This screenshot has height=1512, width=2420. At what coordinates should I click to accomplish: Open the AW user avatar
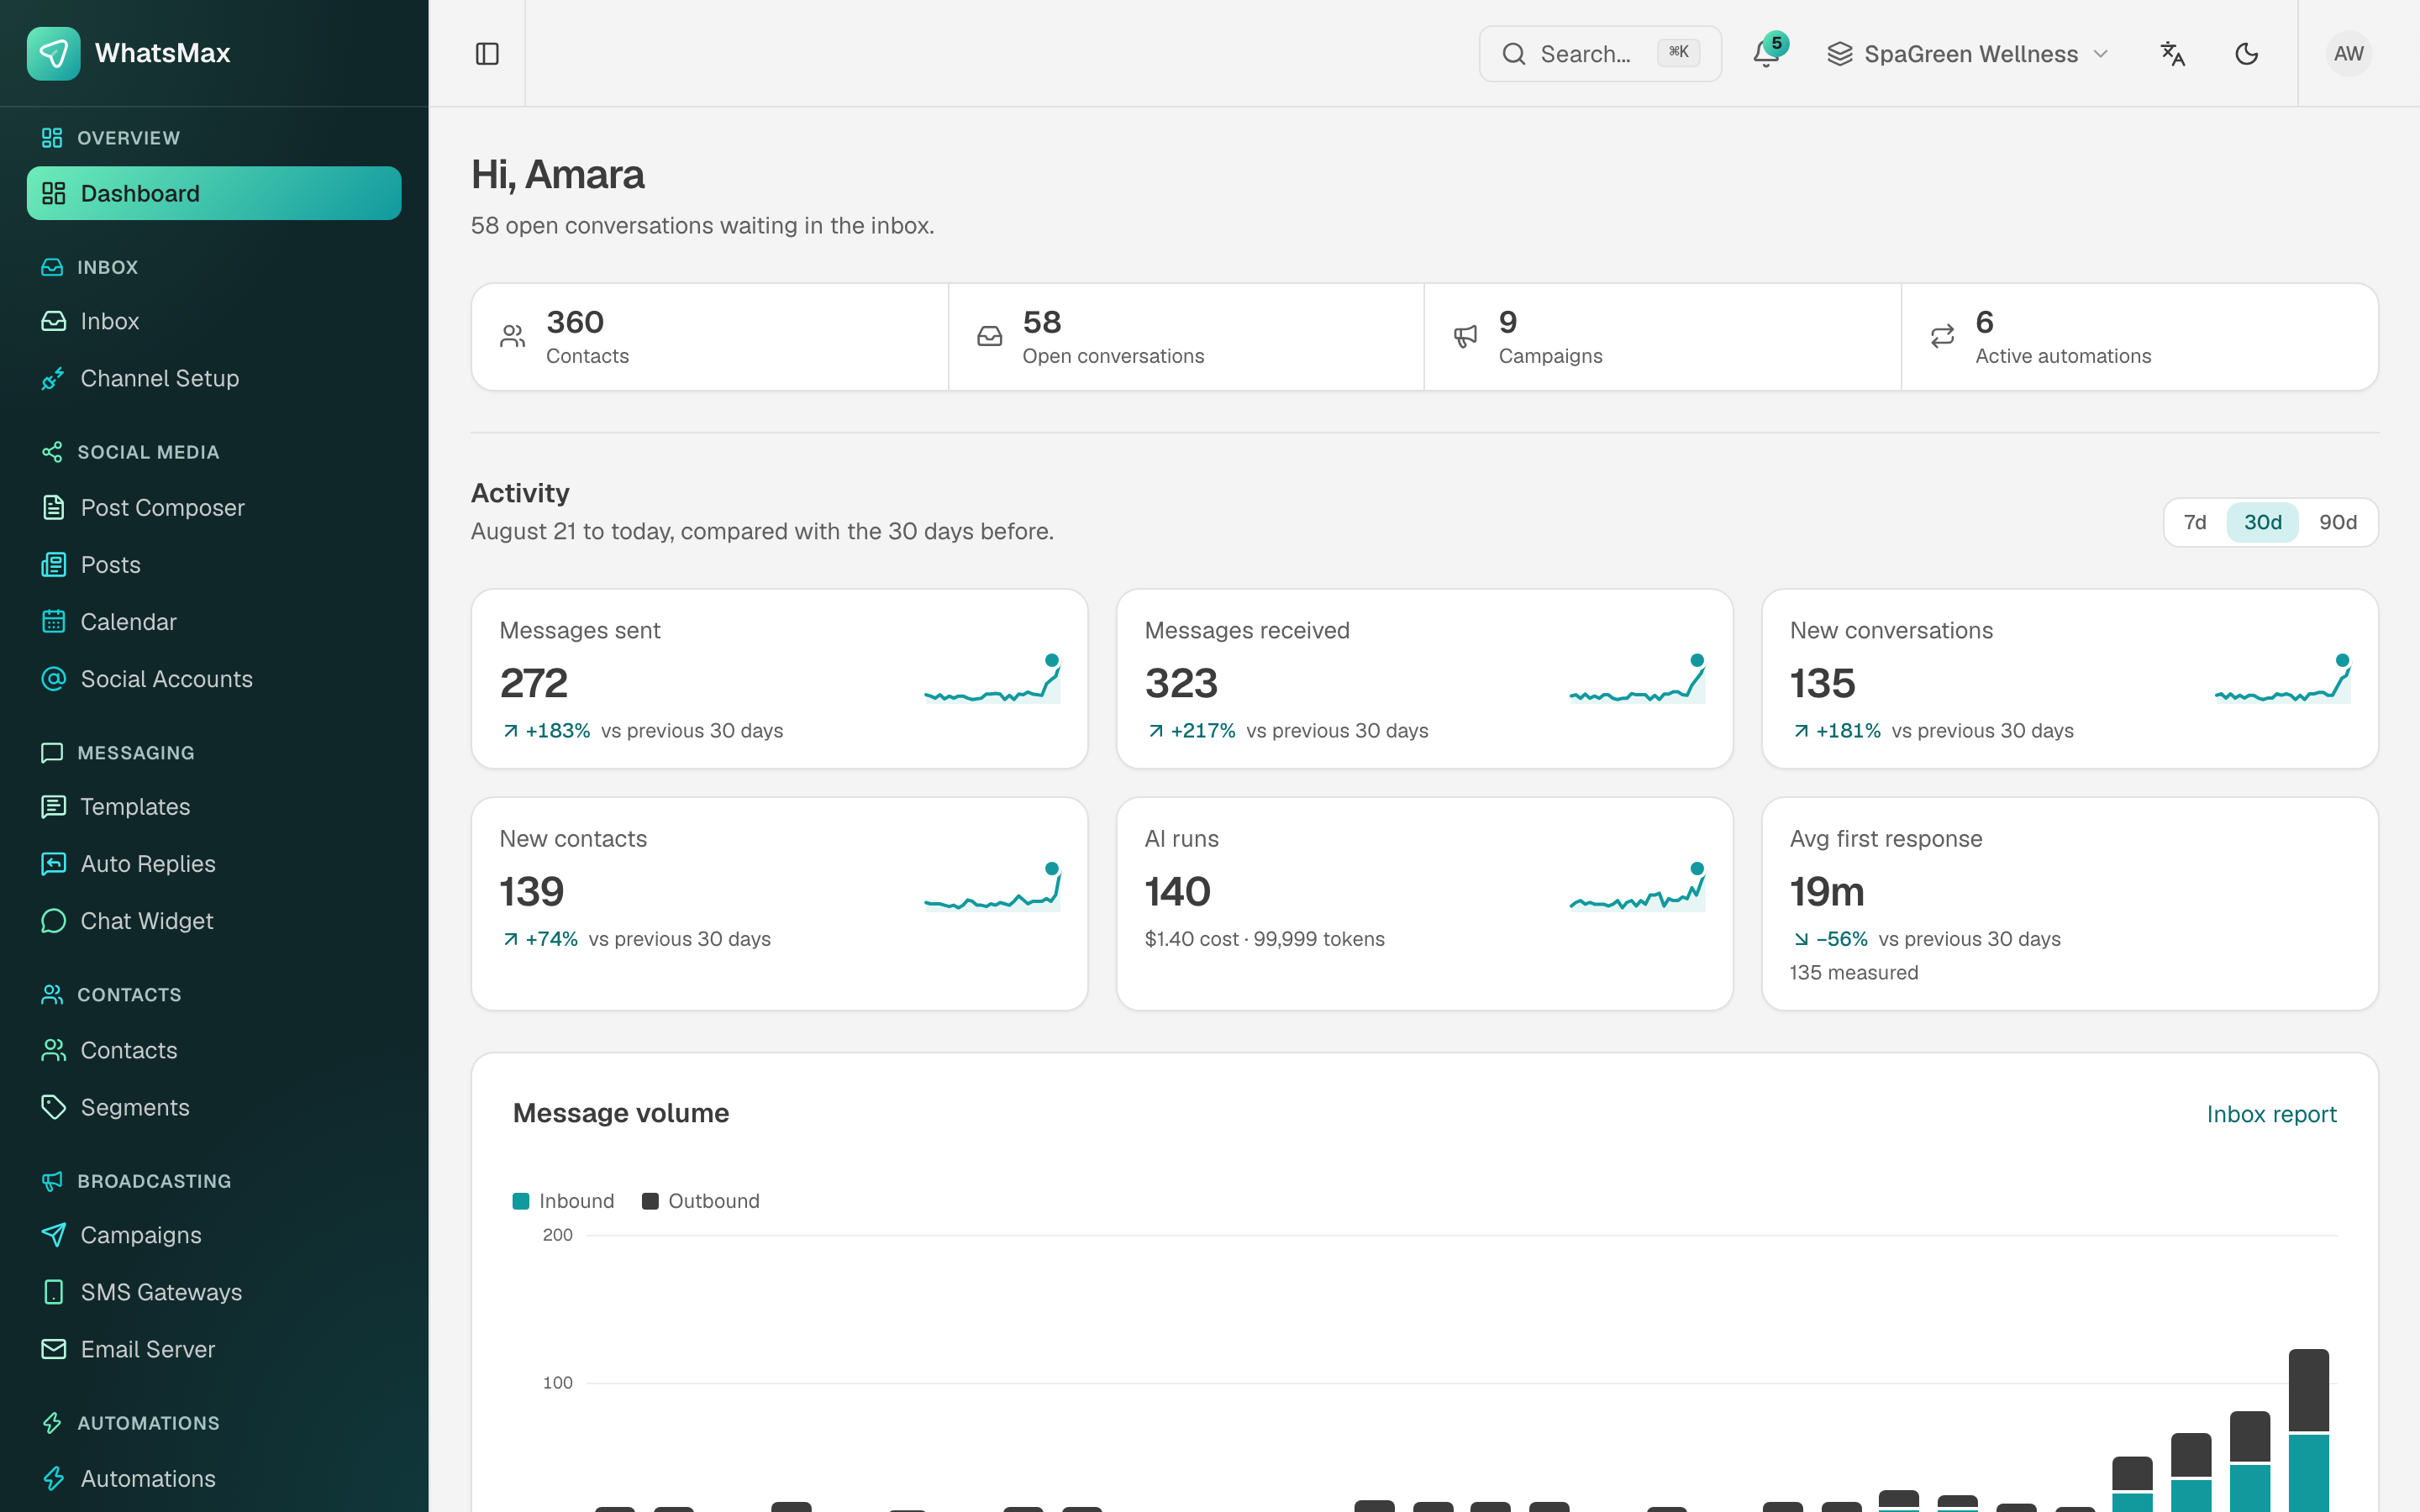coord(2348,54)
